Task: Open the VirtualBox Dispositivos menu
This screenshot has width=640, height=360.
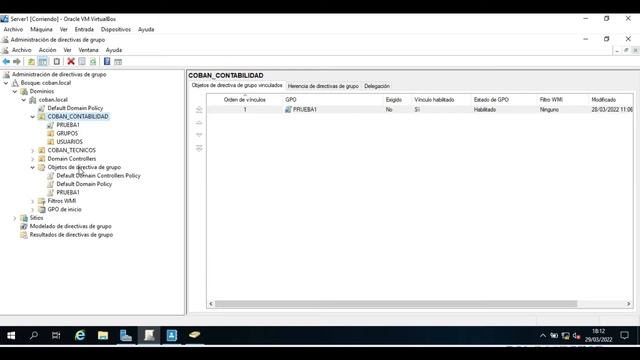Action: tap(116, 29)
